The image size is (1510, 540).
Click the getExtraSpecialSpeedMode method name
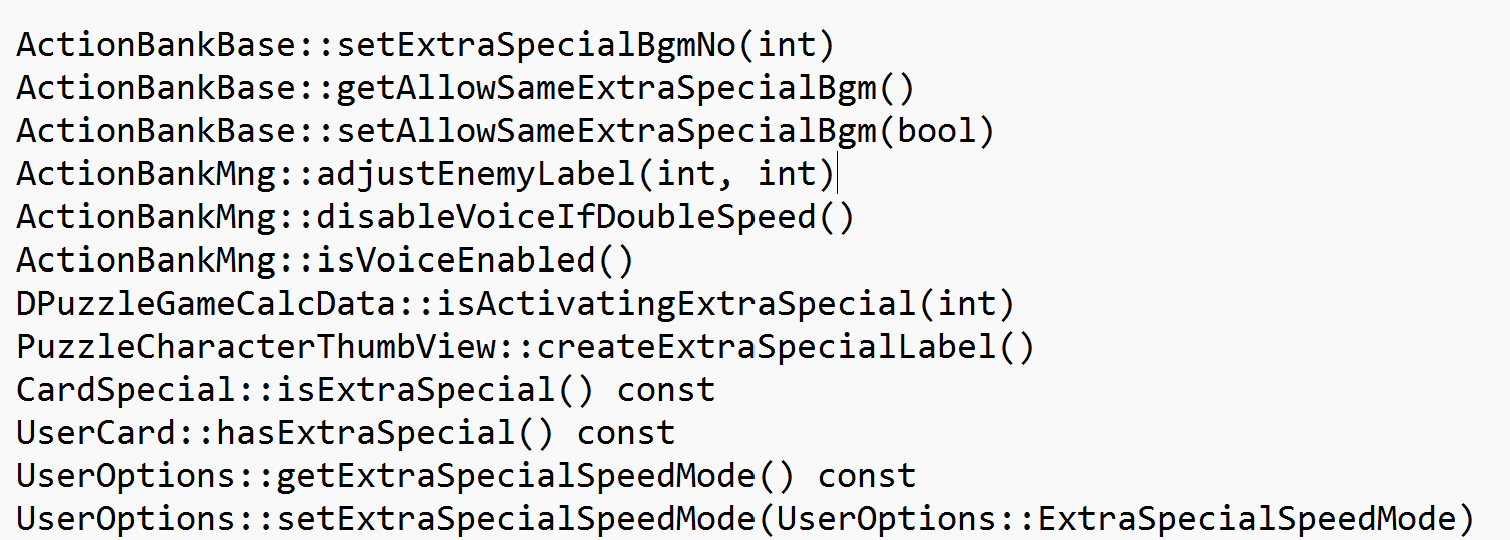click(514, 476)
